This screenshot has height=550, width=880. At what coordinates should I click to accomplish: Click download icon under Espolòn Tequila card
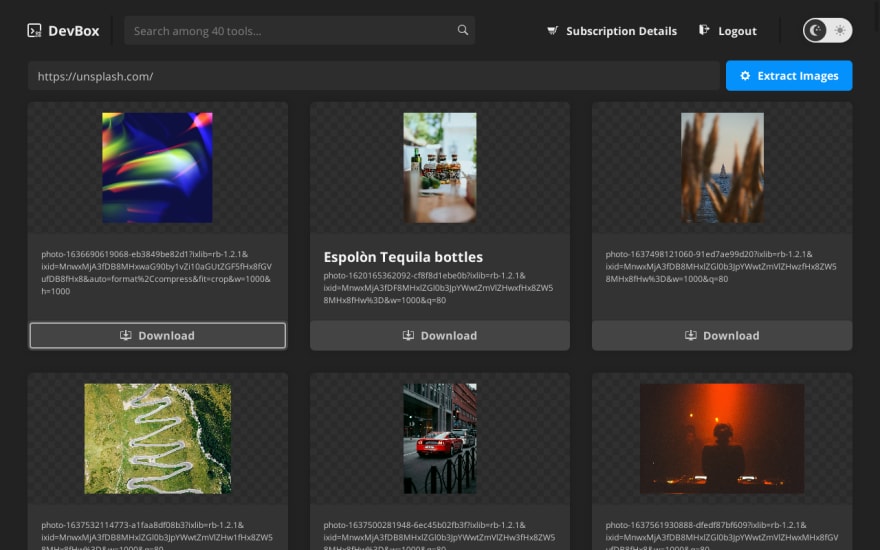click(x=409, y=335)
